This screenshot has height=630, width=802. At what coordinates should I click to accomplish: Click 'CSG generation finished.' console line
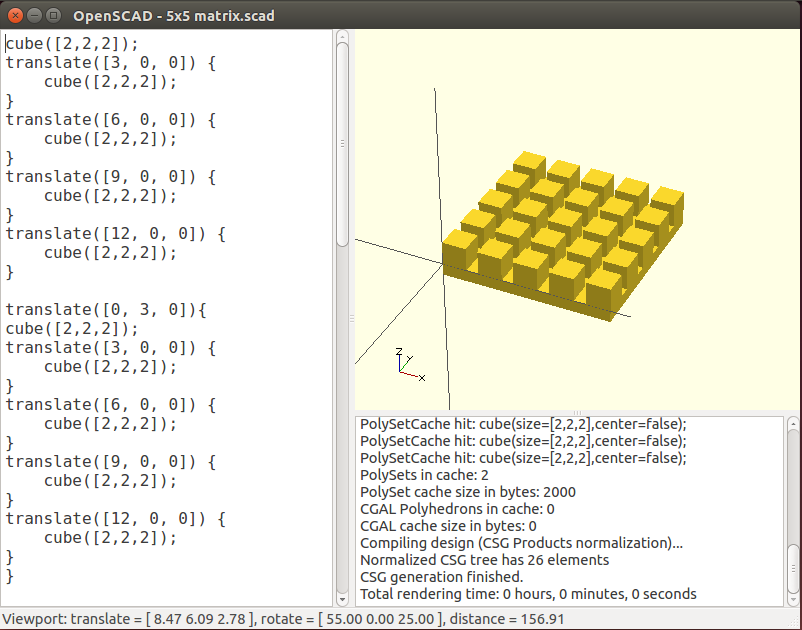441,577
